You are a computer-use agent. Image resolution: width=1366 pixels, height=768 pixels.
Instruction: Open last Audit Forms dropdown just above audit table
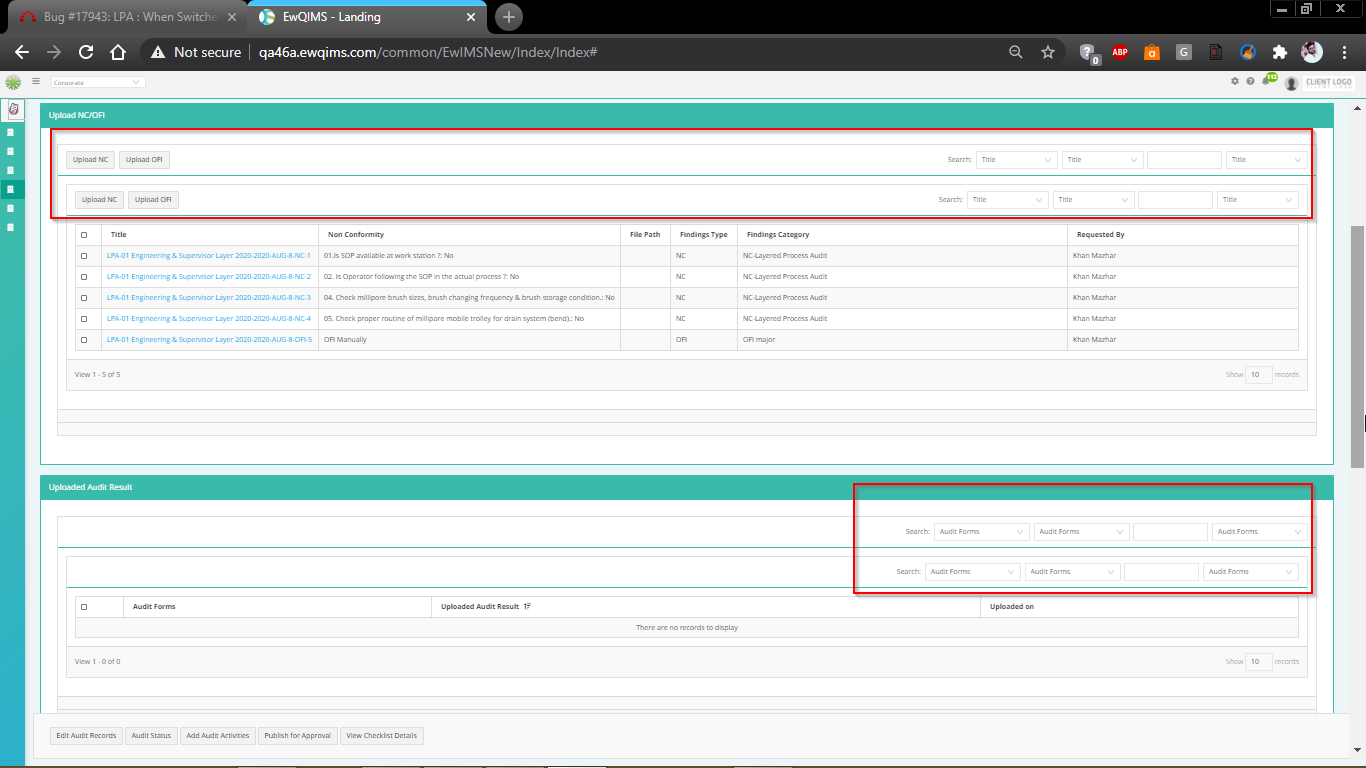1250,571
